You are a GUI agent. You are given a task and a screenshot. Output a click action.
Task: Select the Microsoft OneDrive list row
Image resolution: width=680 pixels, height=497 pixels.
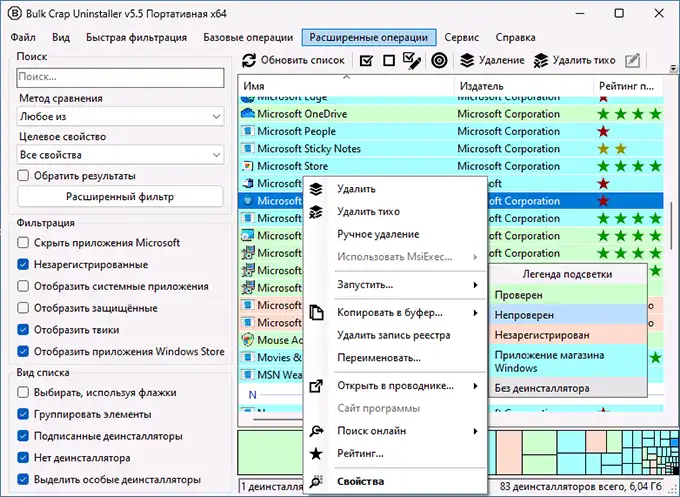pos(450,114)
